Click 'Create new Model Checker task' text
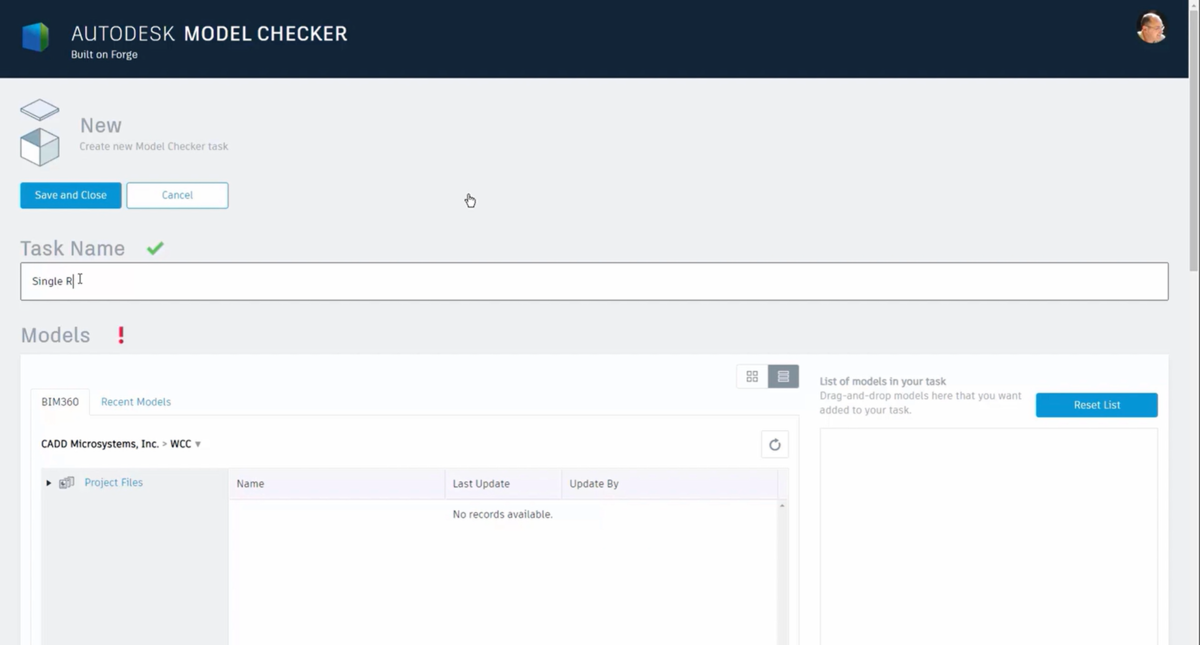Screen dimensions: 1200x645 [154, 146]
